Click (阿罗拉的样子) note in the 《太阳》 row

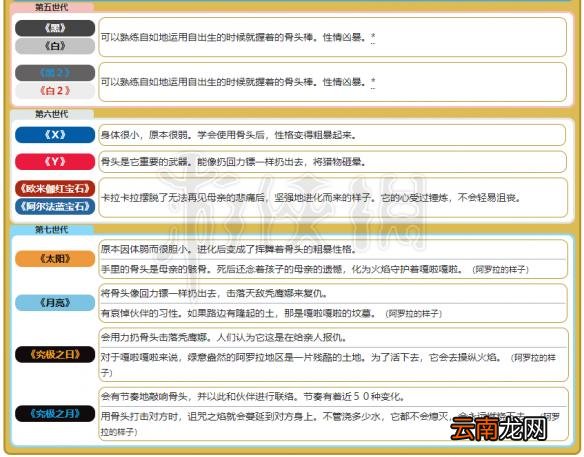click(500, 269)
